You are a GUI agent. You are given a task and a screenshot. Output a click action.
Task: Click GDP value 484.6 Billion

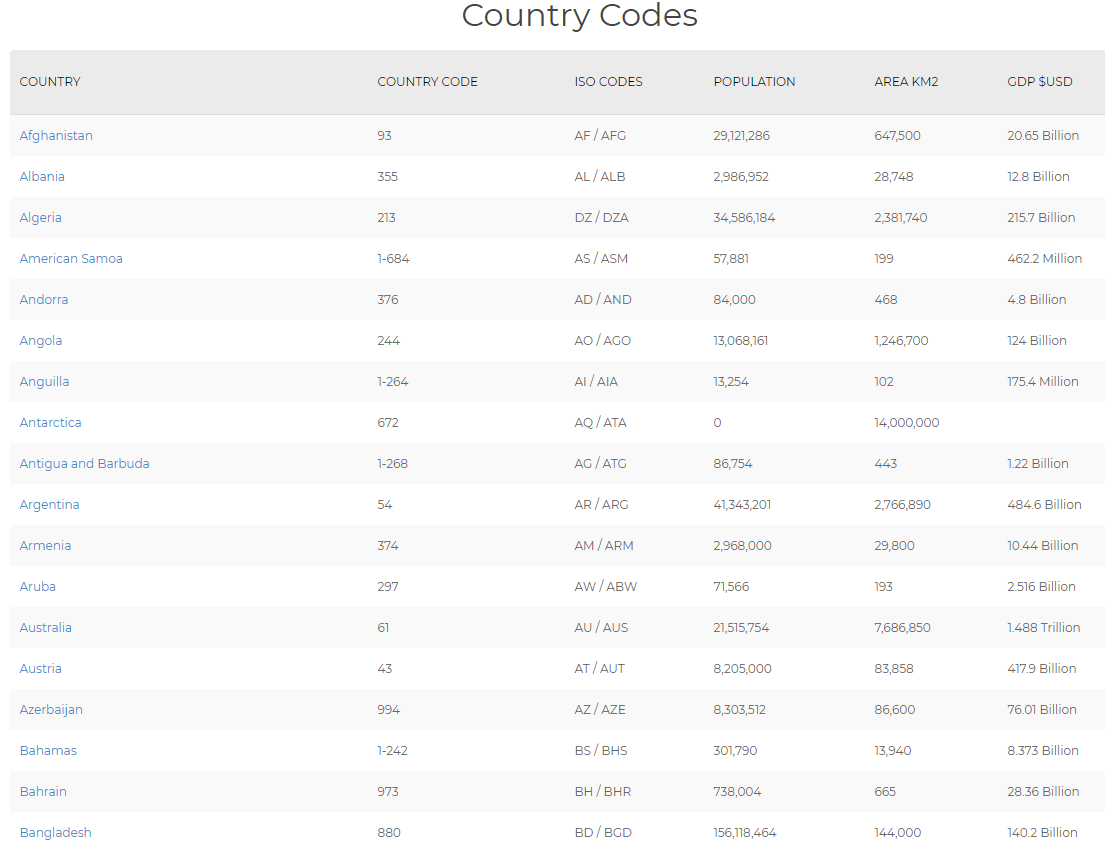(x=1044, y=504)
